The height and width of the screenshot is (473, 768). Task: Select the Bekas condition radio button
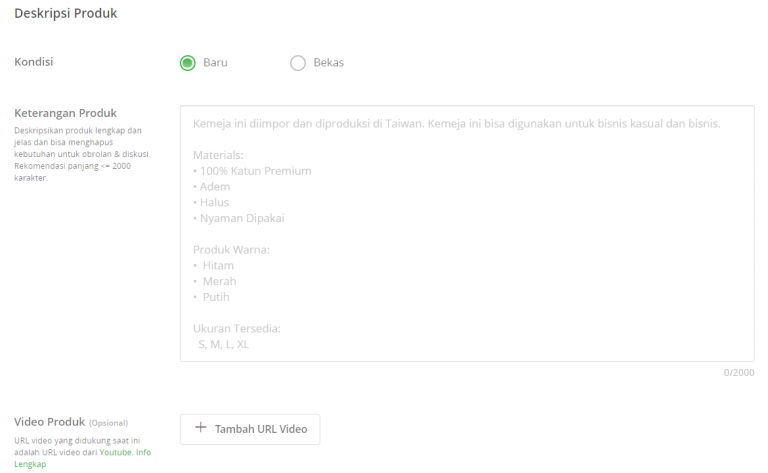point(298,63)
